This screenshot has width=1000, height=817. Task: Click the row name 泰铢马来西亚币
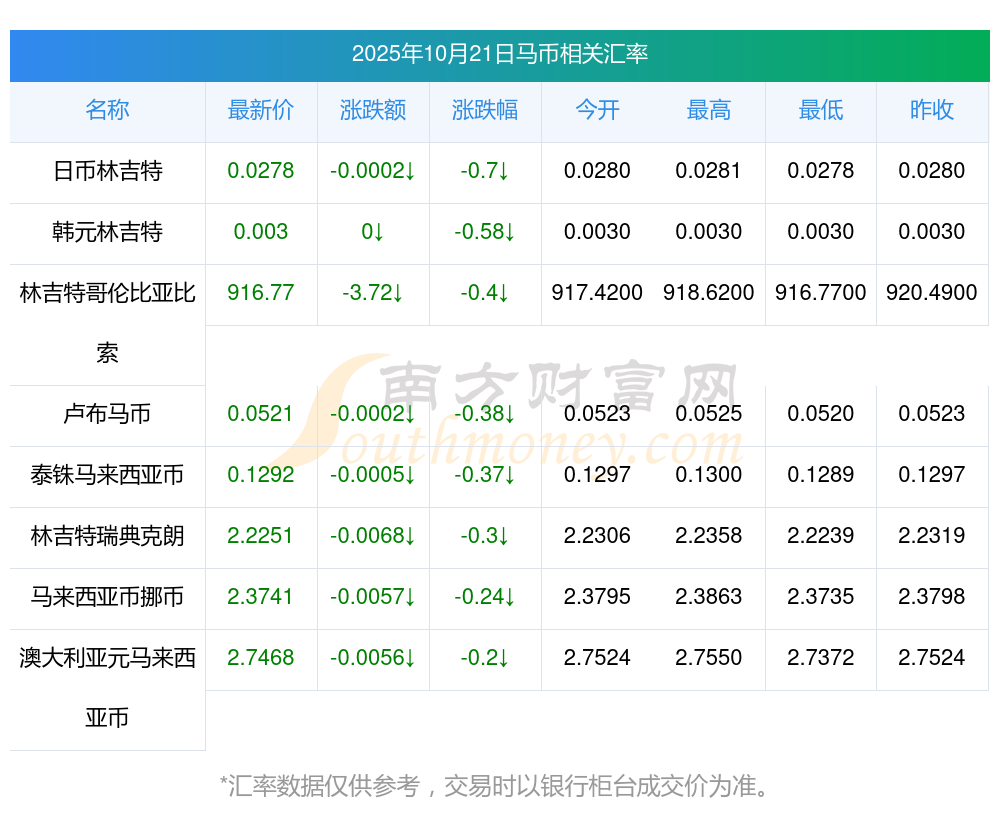coord(107,475)
